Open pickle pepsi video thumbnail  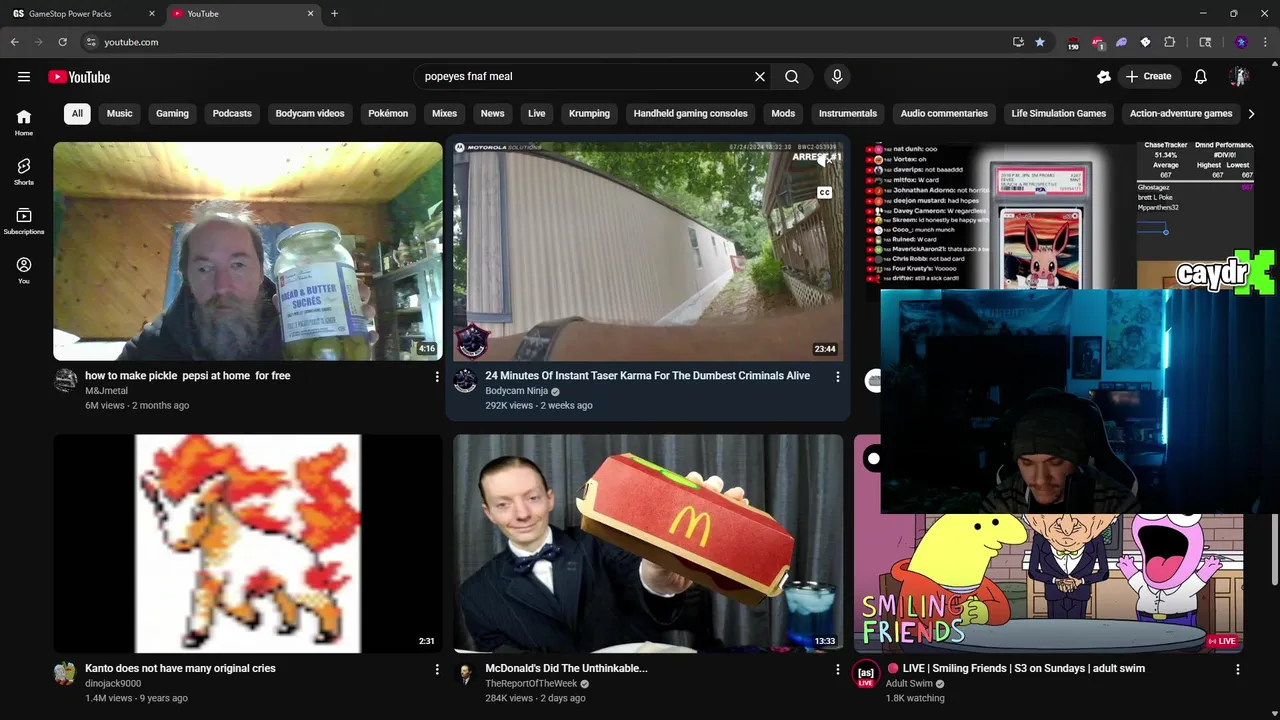click(248, 251)
